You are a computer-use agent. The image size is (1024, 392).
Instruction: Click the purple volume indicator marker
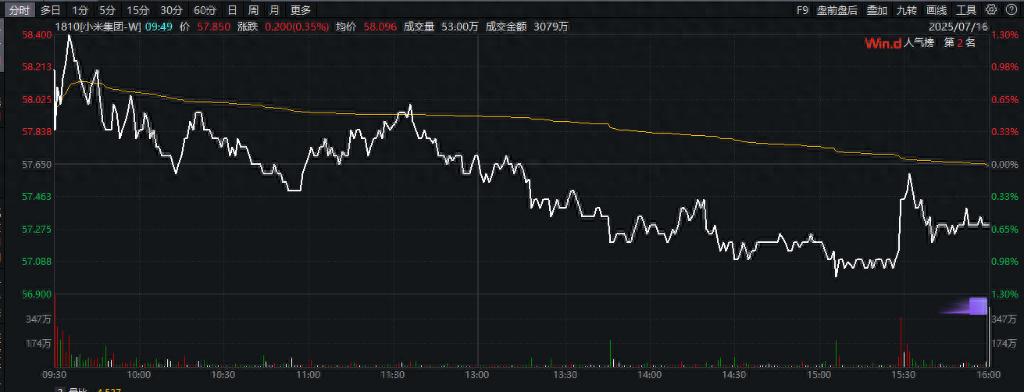(978, 306)
